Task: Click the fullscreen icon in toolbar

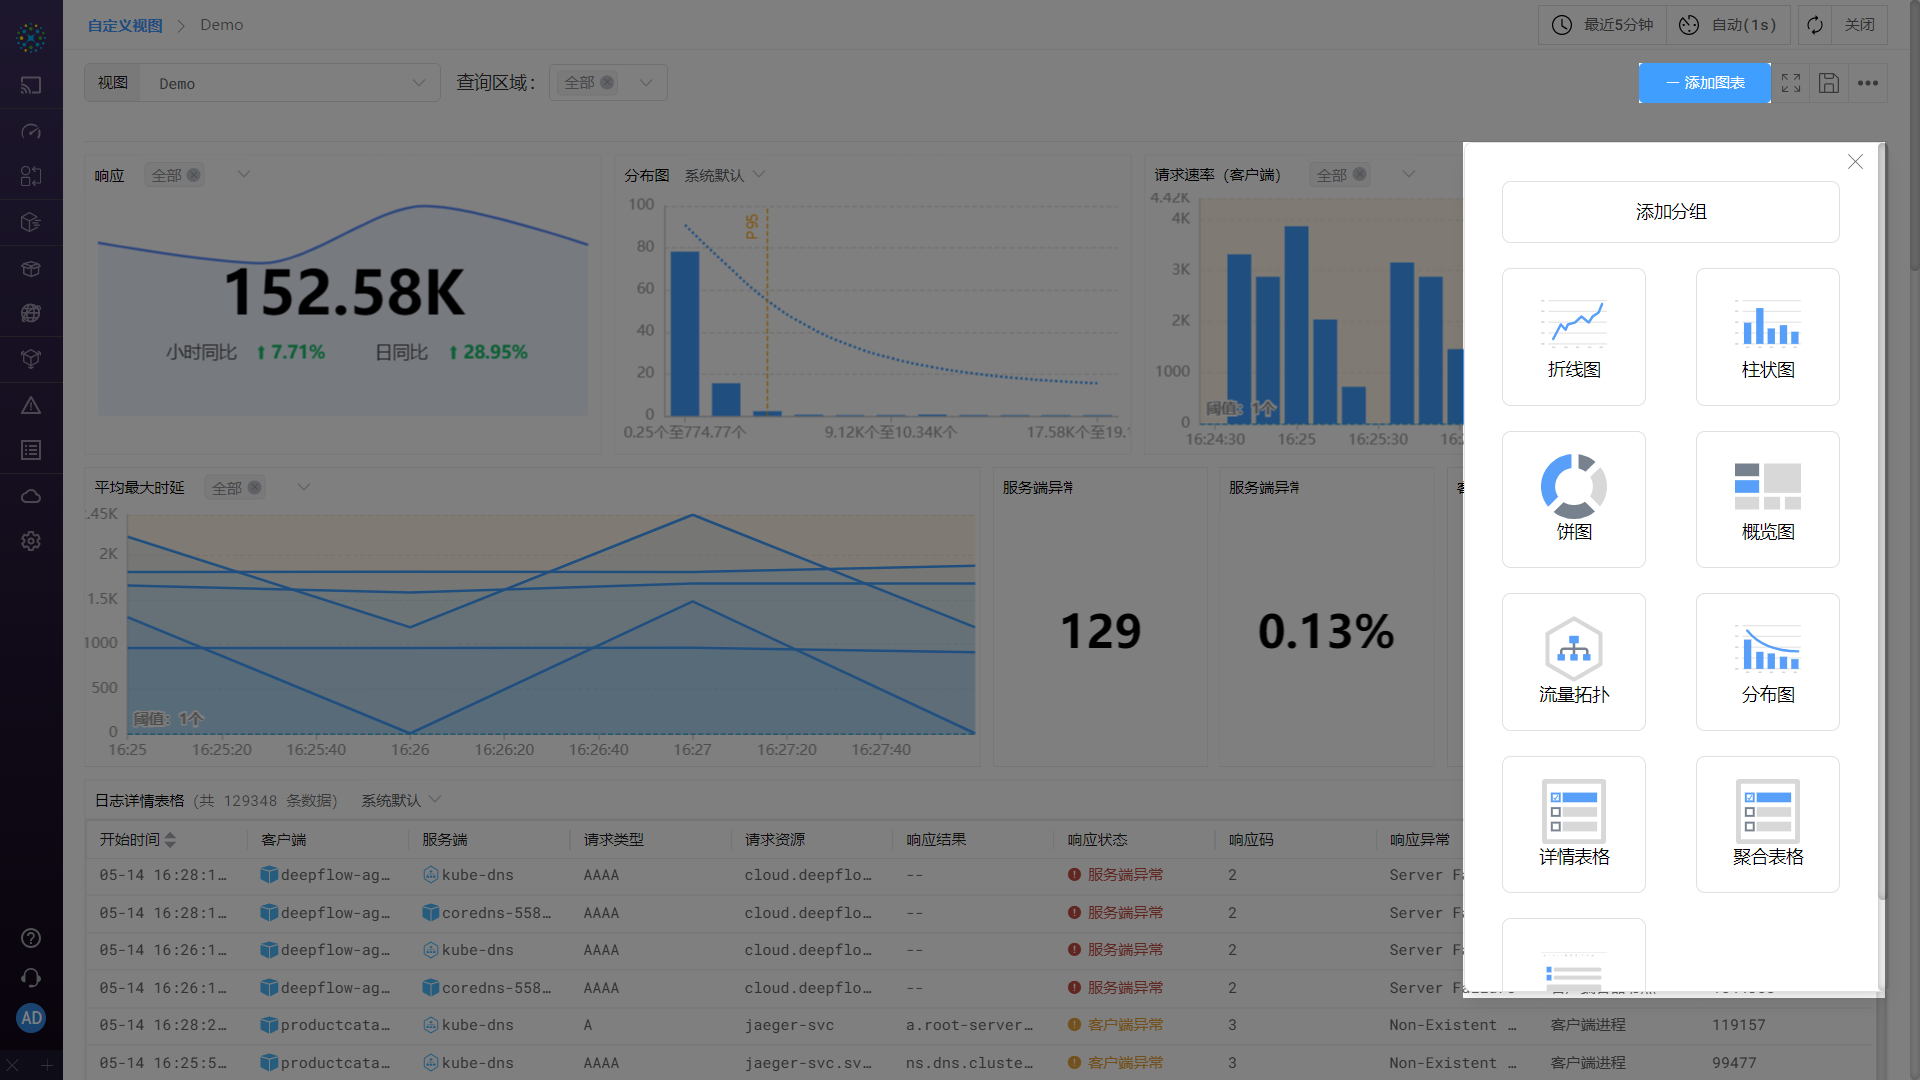Action: (1791, 83)
